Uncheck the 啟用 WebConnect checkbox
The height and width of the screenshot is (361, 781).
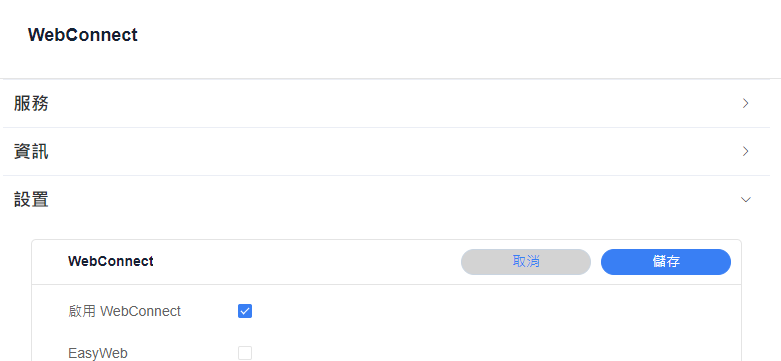(245, 311)
